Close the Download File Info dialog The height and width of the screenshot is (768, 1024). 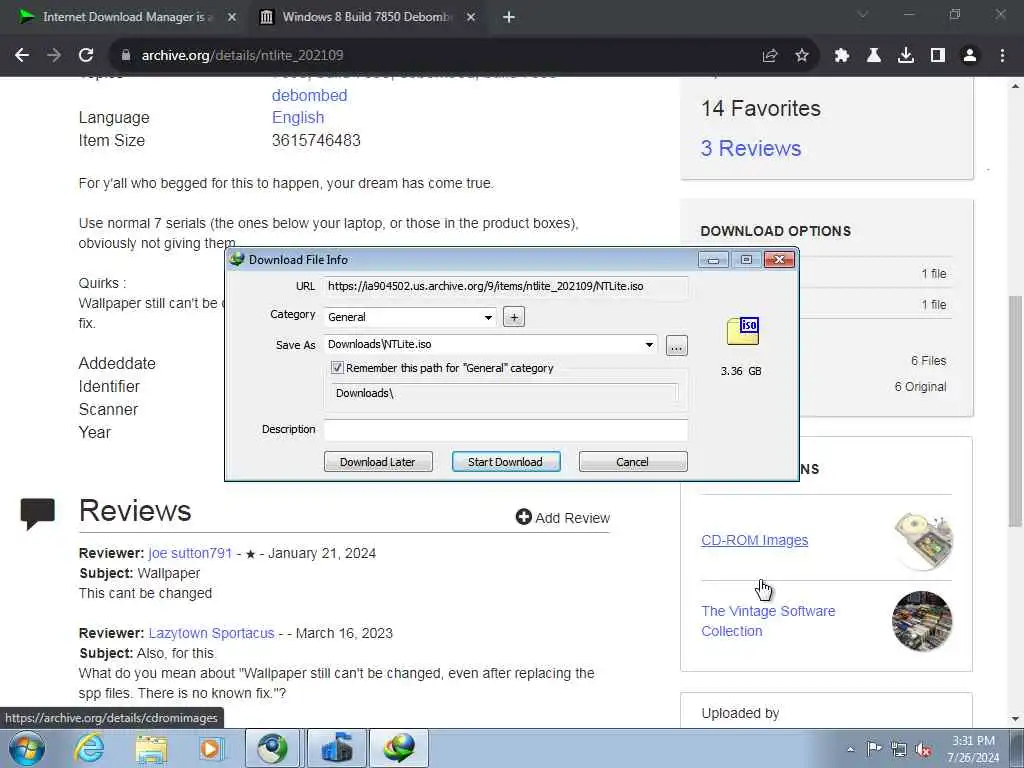[x=779, y=260]
